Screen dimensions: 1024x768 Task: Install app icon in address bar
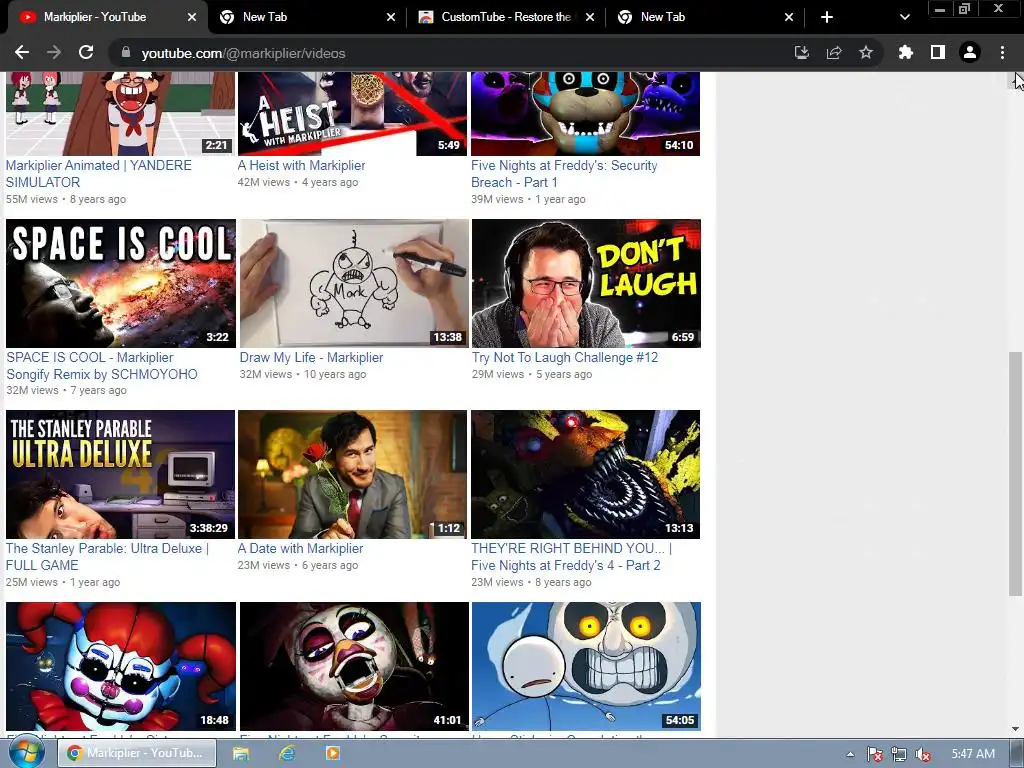[x=801, y=53]
